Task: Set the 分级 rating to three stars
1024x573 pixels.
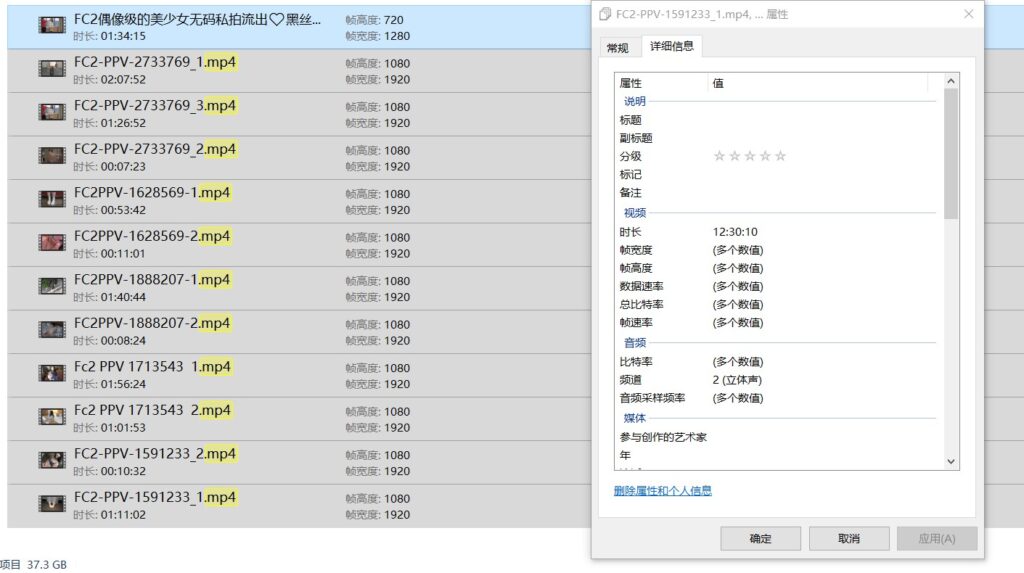Action: [x=750, y=156]
